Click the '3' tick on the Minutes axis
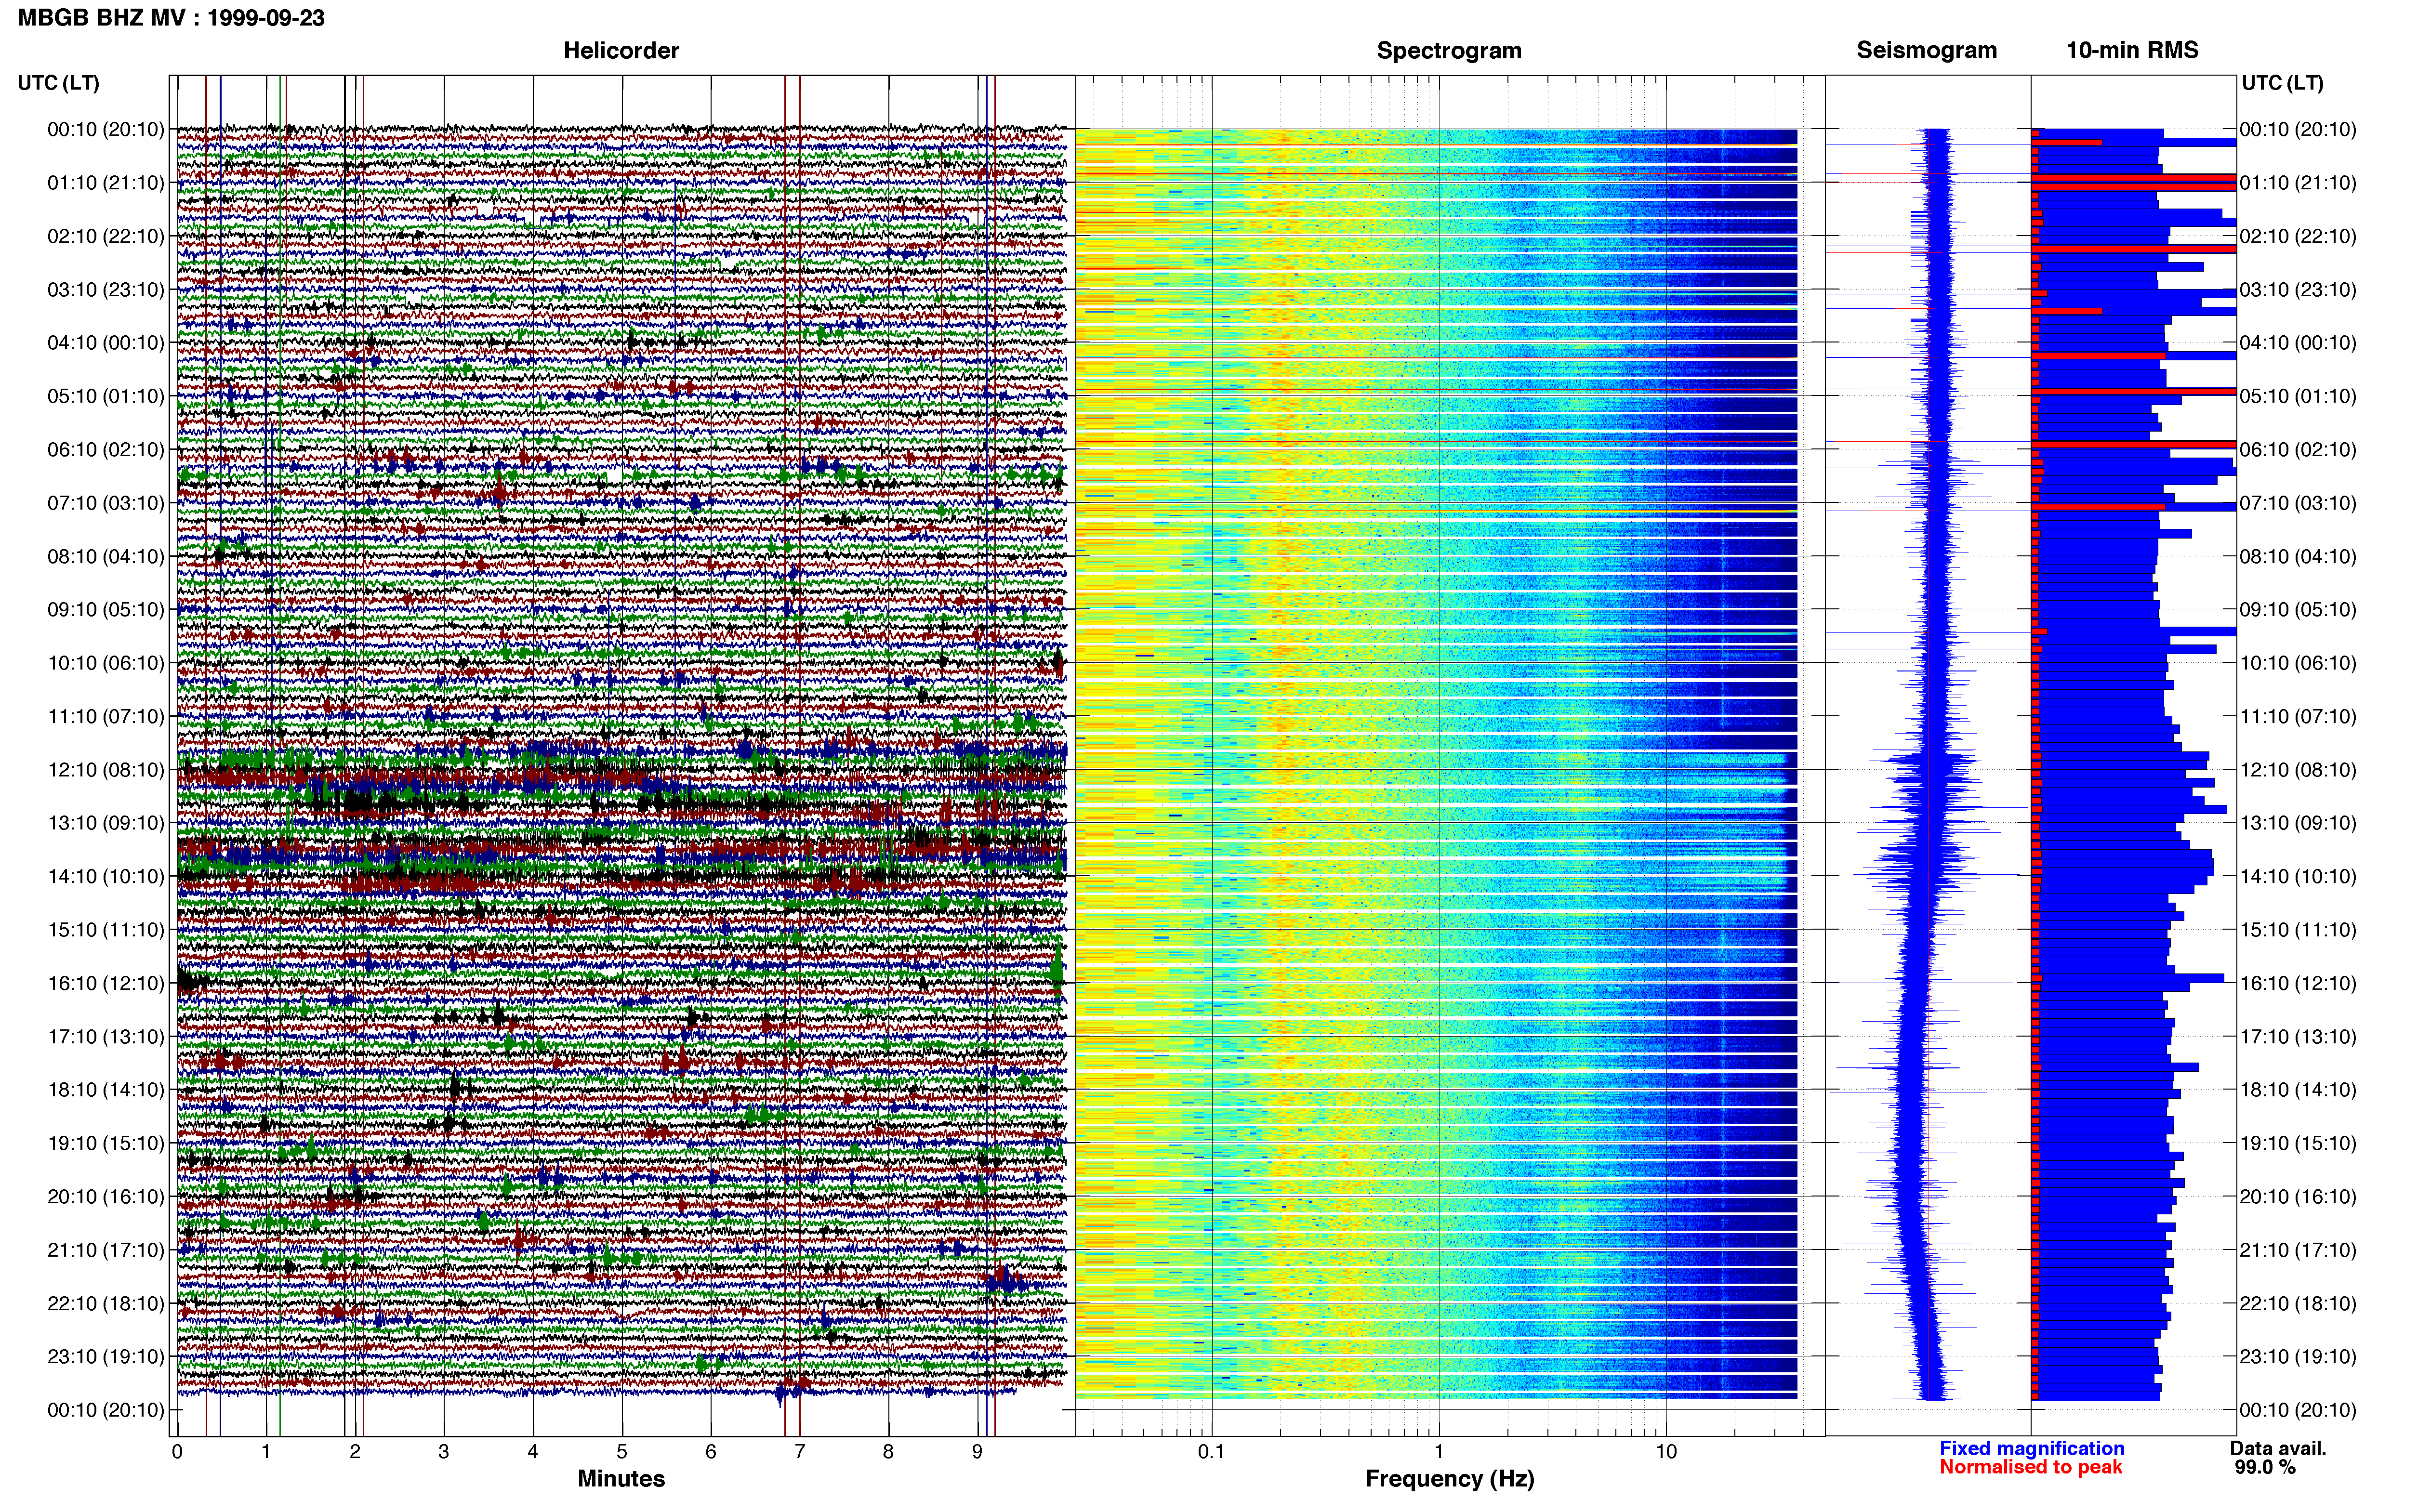 (x=444, y=1452)
